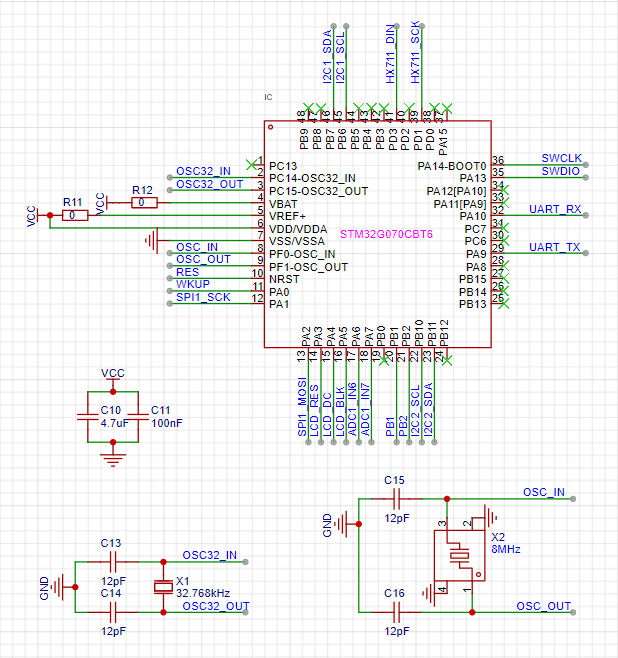Click the LCD_BLK net label

tap(340, 411)
